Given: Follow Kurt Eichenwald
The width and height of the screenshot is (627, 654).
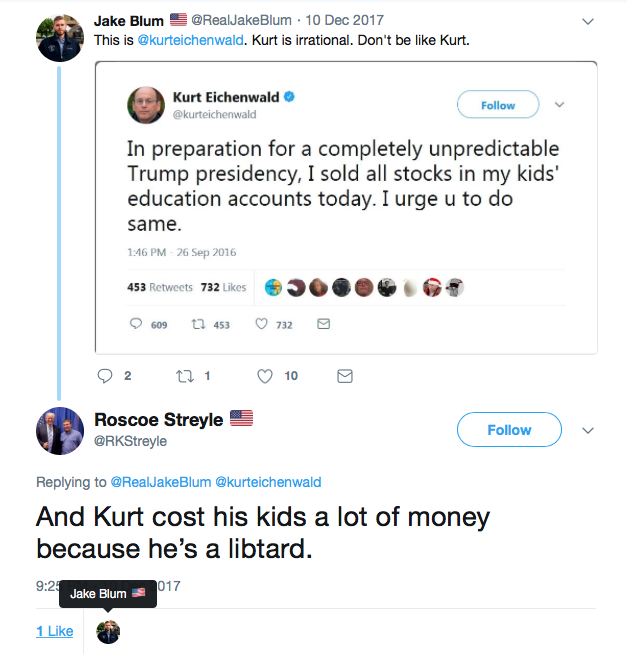Looking at the screenshot, I should pyautogui.click(x=498, y=105).
